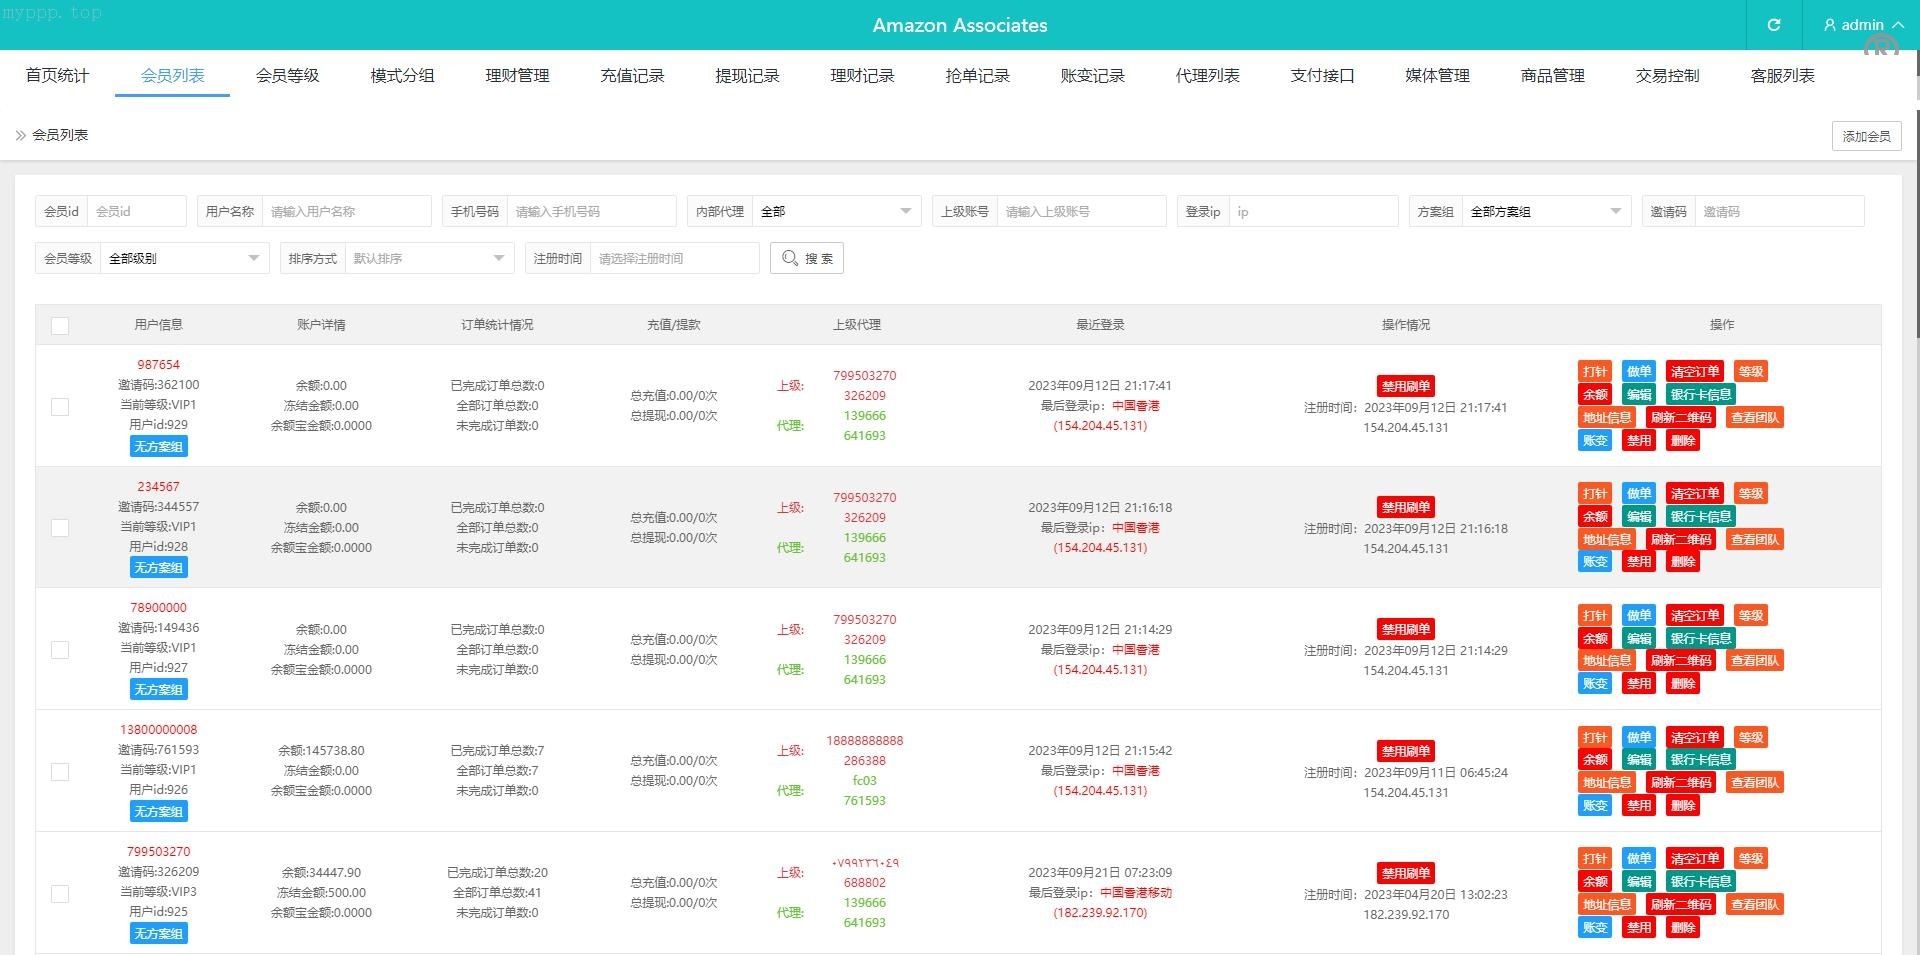Screen dimensions: 1920x955
Task: Check the checkbox for user 987654
Action: [60, 407]
